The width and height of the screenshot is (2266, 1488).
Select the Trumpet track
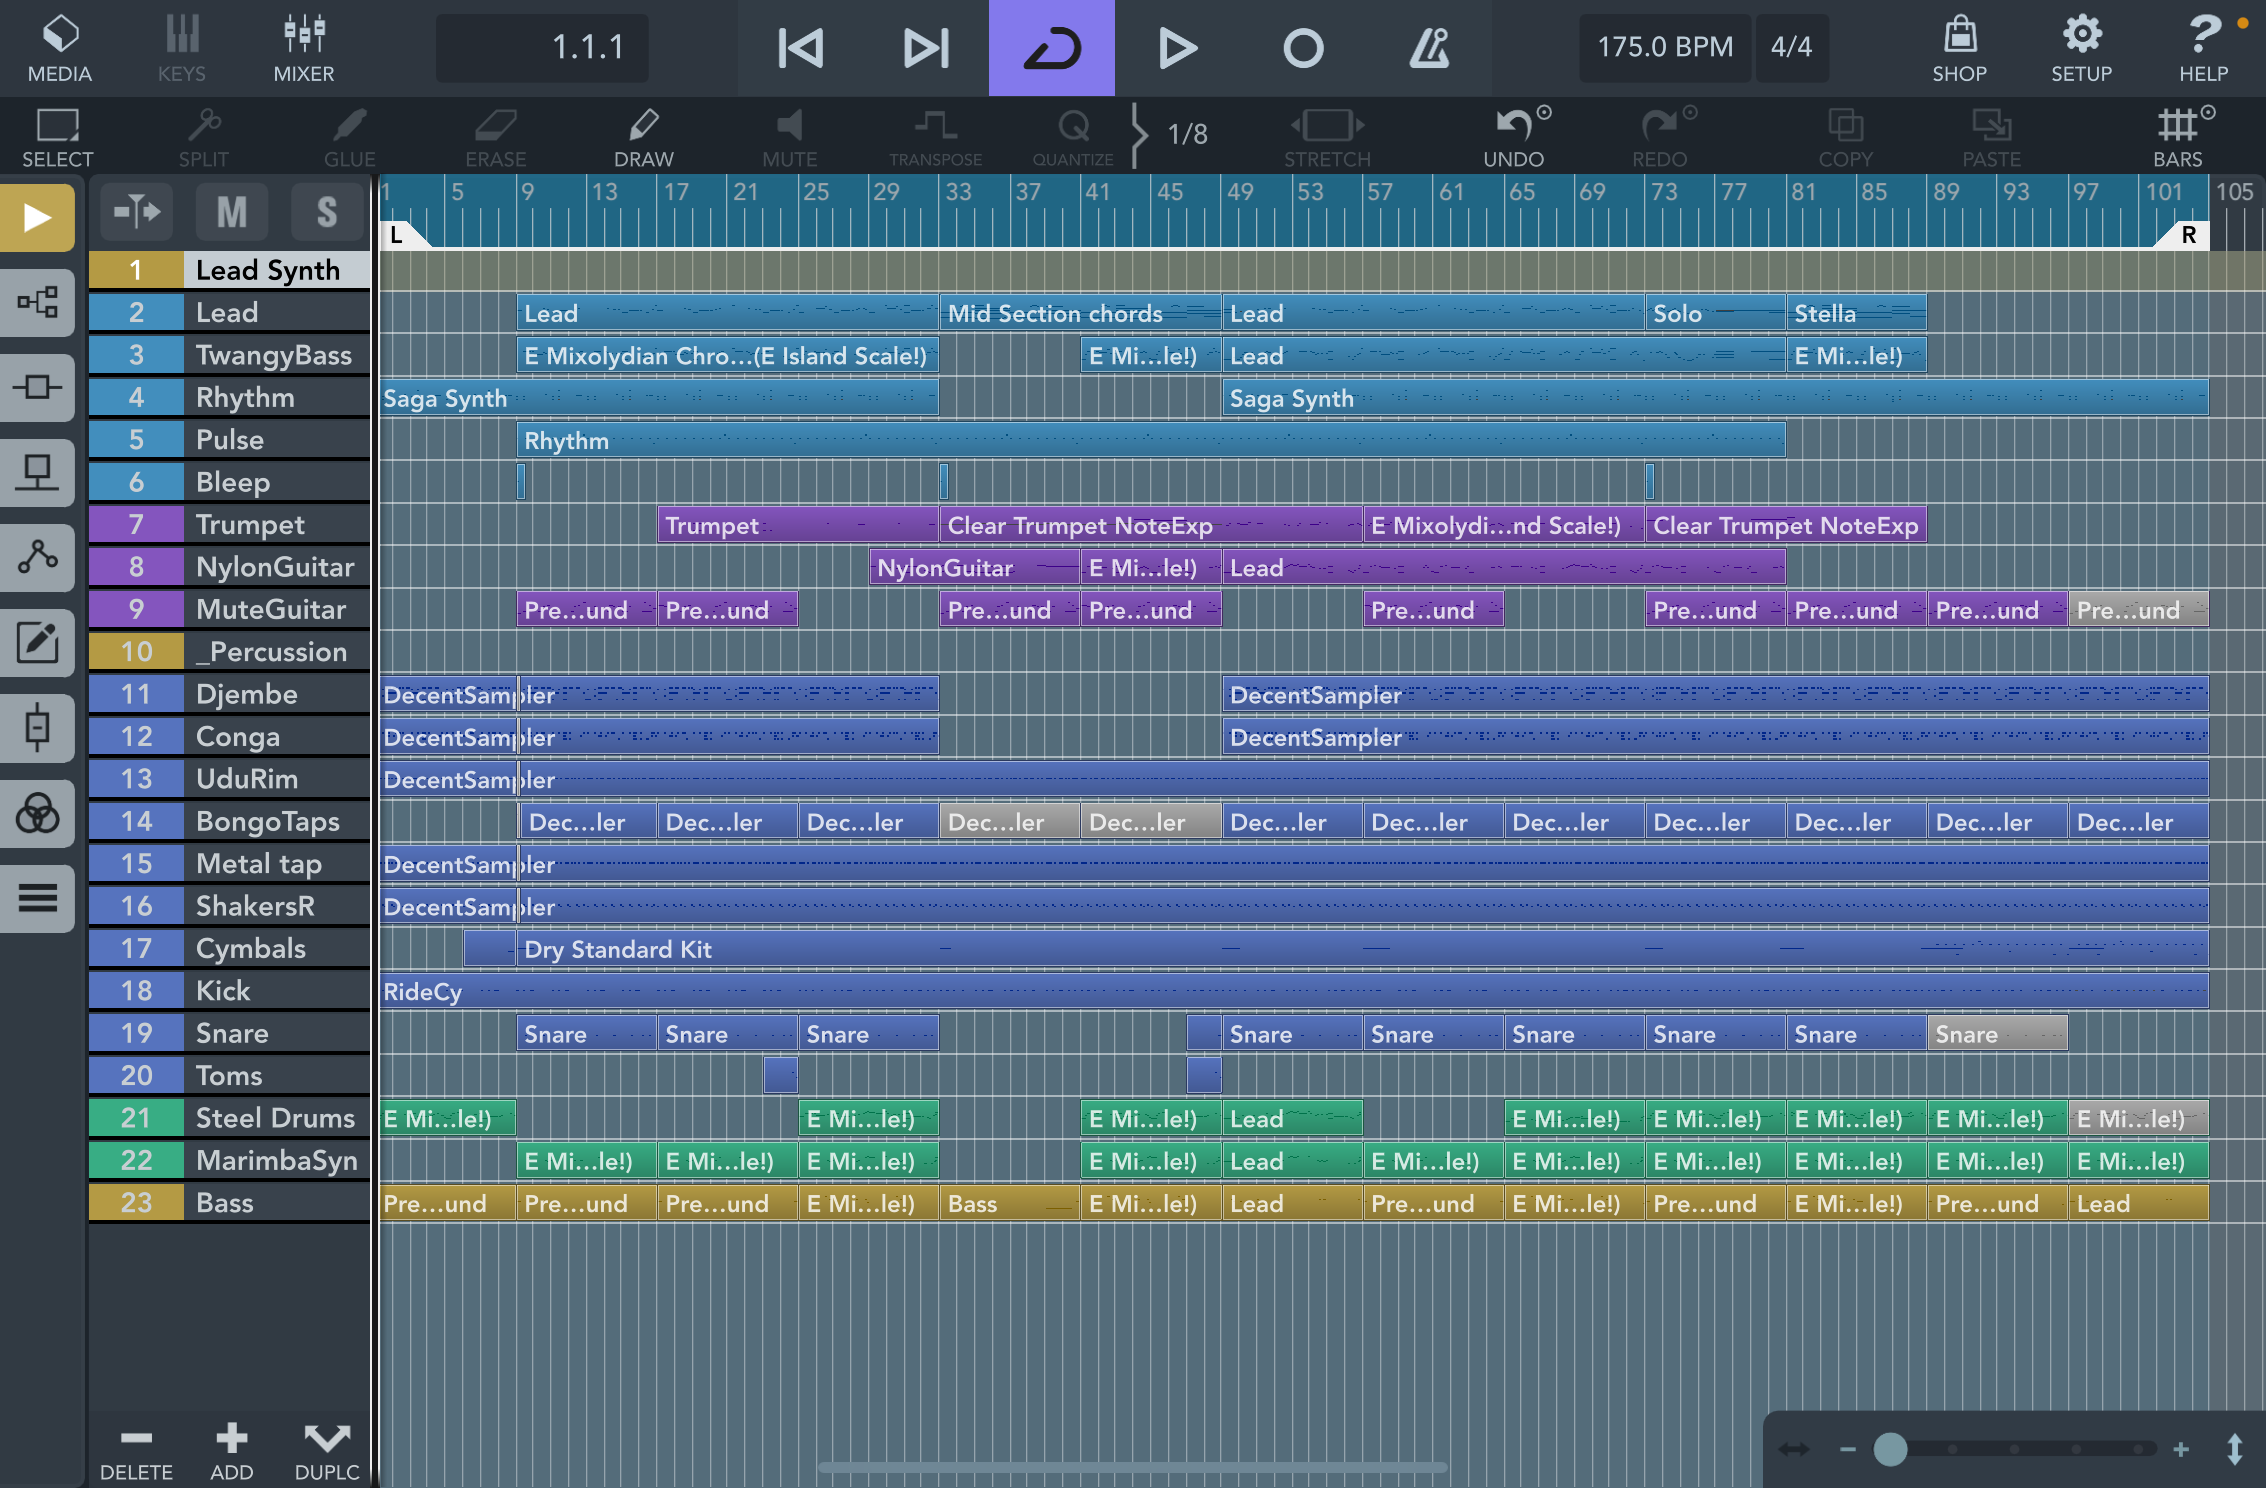[250, 524]
